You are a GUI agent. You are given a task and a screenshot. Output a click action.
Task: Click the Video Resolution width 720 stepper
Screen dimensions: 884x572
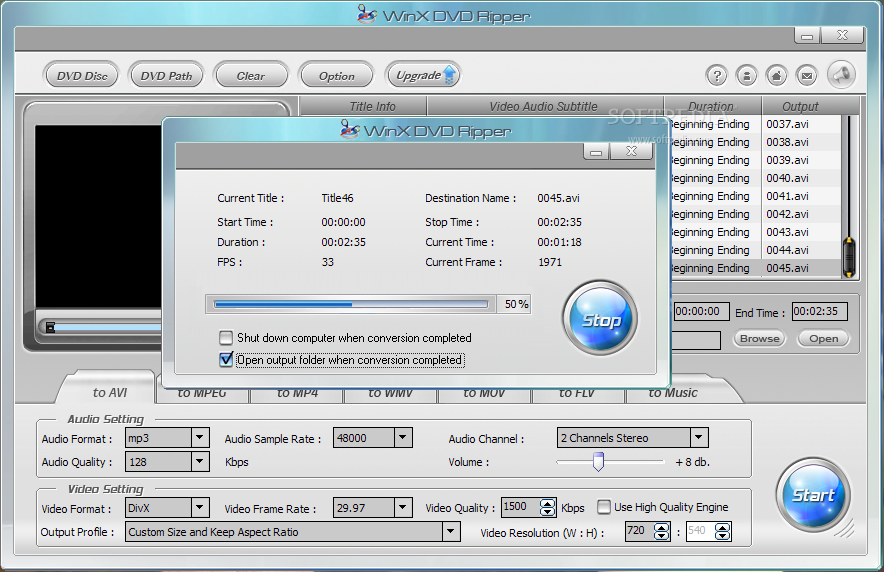(x=661, y=531)
